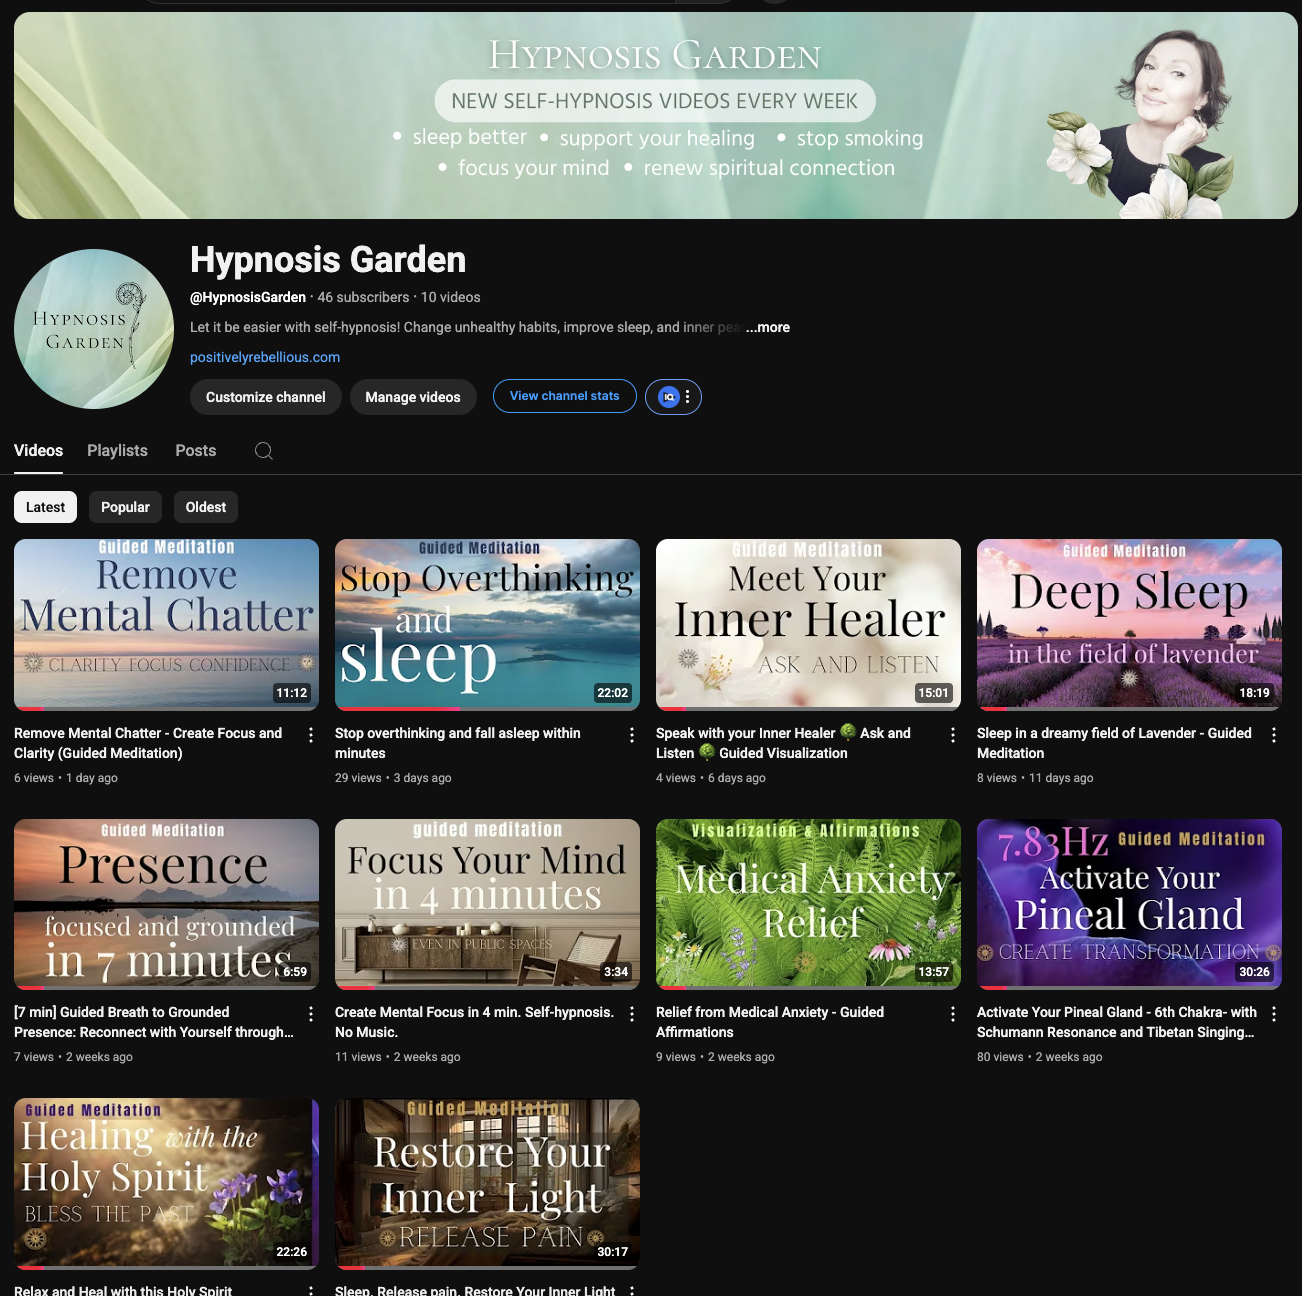Switch to the Playlists tab
Image resolution: width=1302 pixels, height=1296 pixels.
point(117,451)
